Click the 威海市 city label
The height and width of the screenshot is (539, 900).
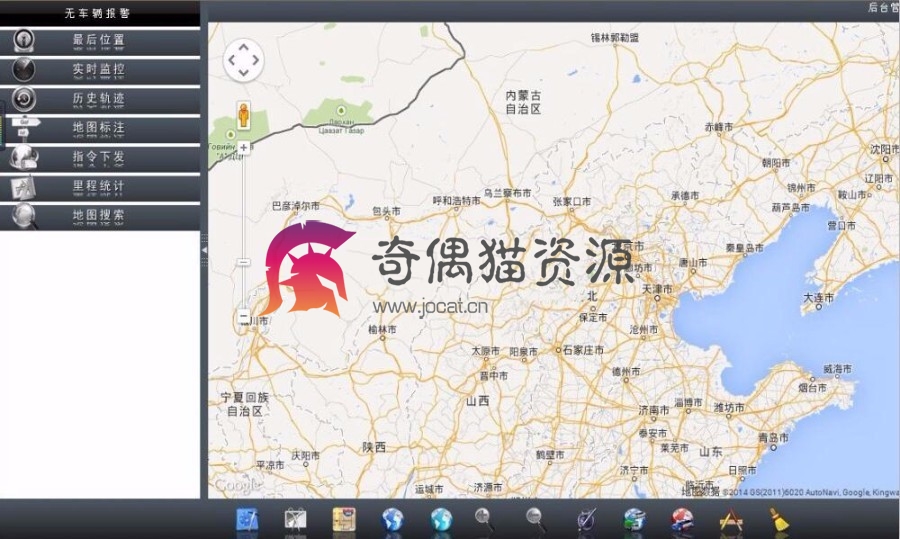(837, 369)
